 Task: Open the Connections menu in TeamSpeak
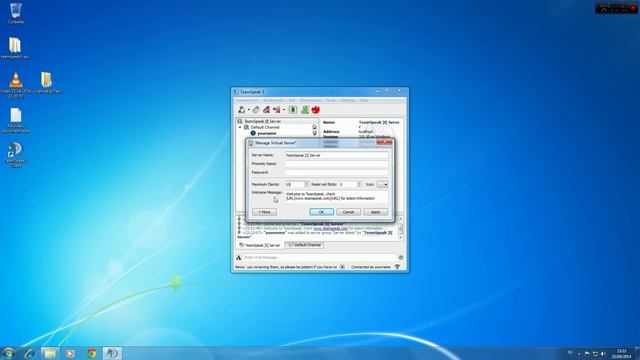point(247,100)
